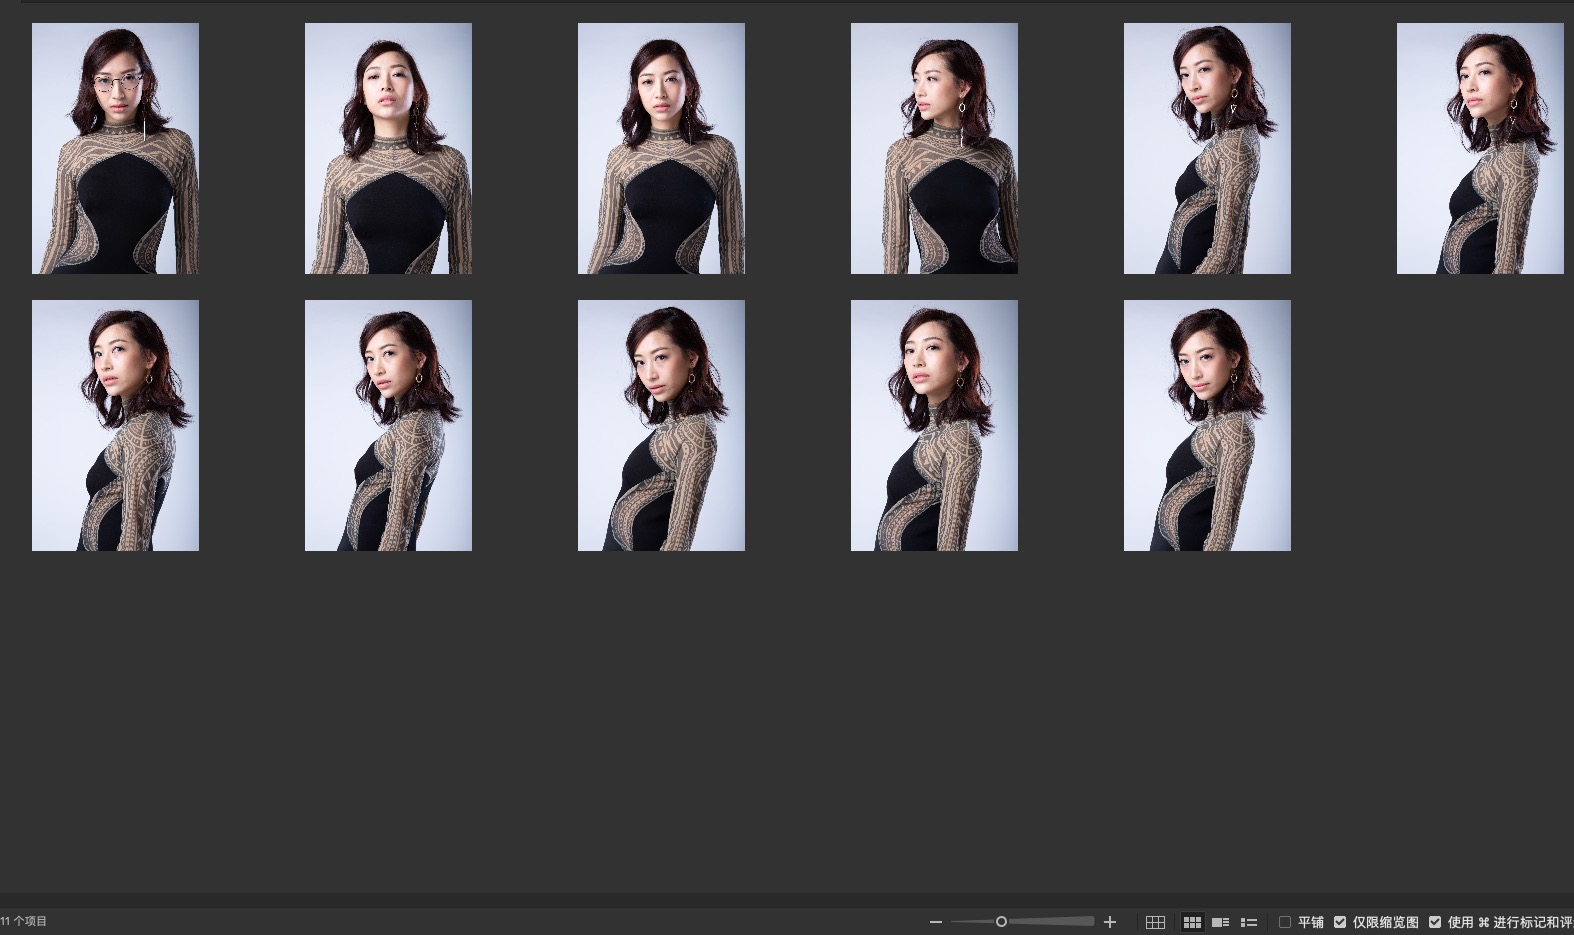This screenshot has height=935, width=1574.
Task: Switch to details view
Action: click(1220, 922)
